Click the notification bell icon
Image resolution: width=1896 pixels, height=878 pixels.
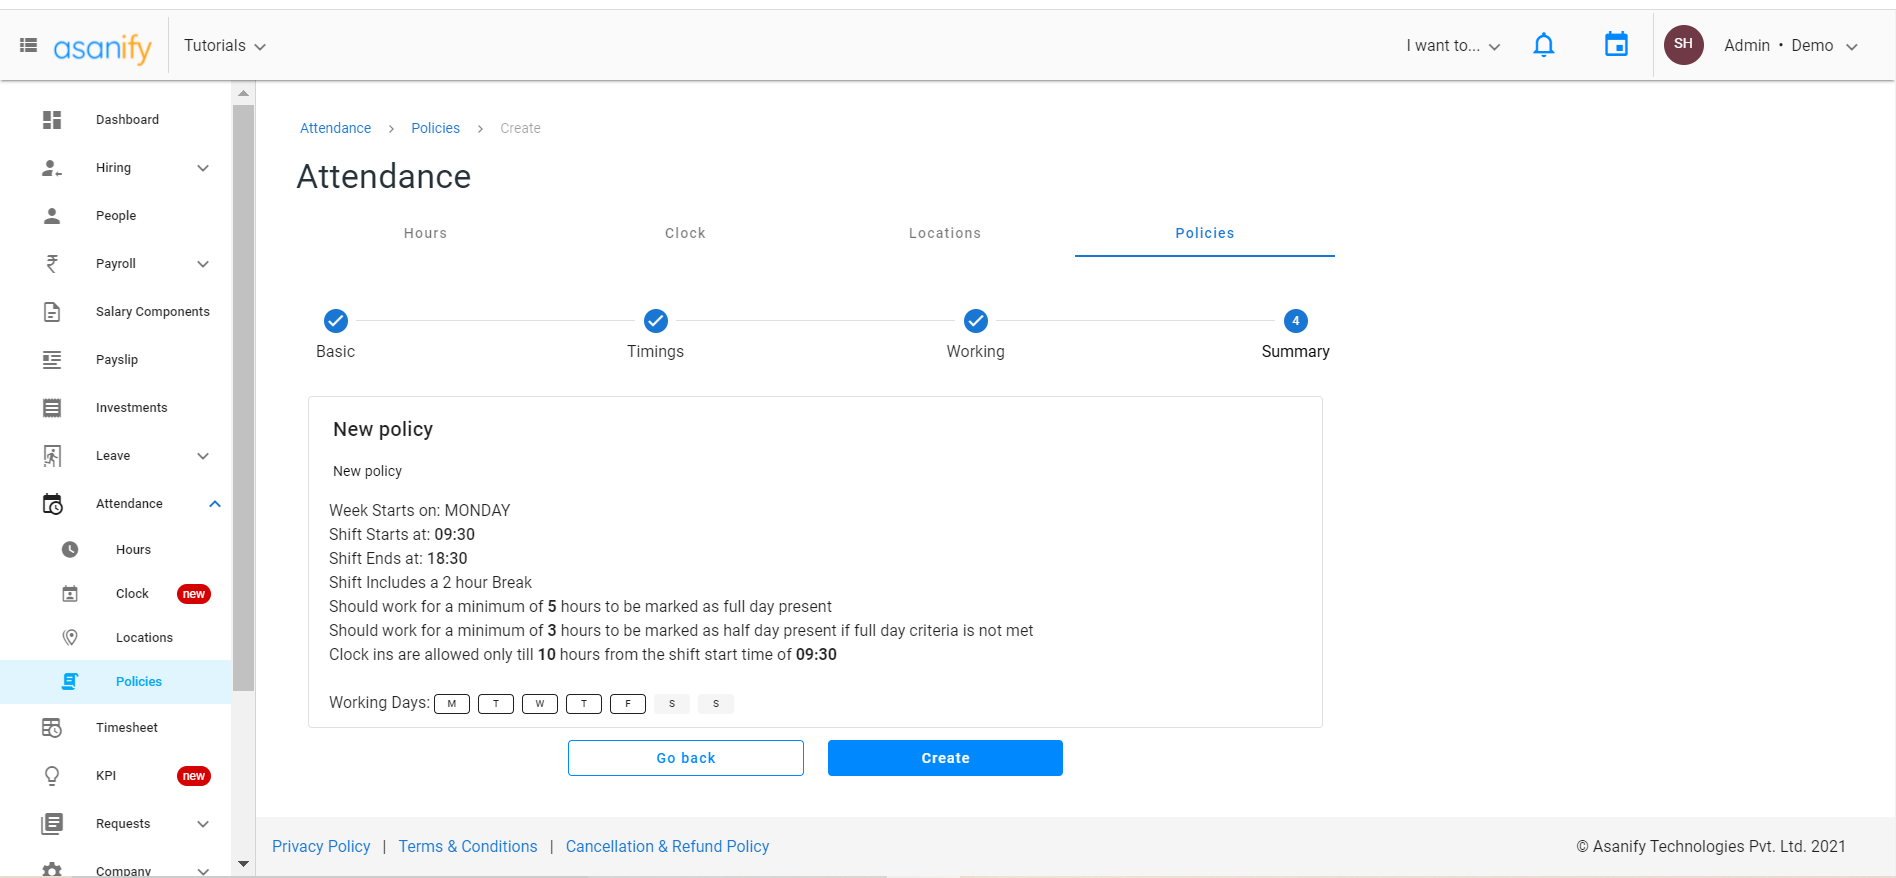coord(1543,45)
